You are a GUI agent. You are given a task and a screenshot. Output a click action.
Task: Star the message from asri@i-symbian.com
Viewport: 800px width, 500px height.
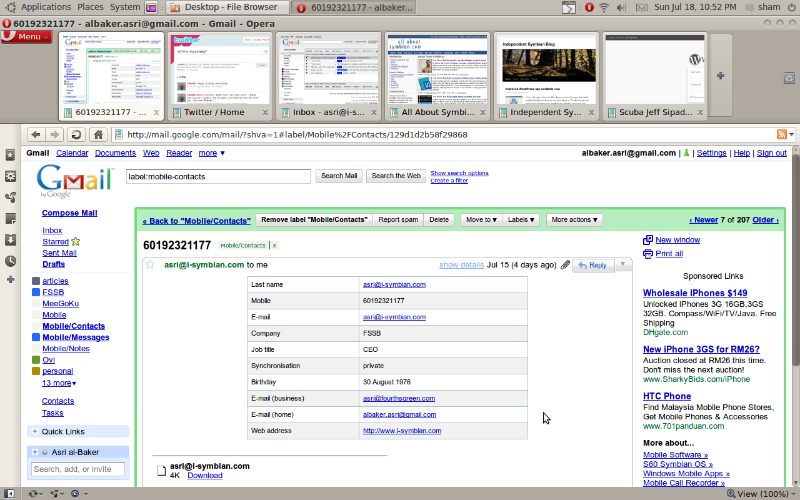click(x=150, y=265)
